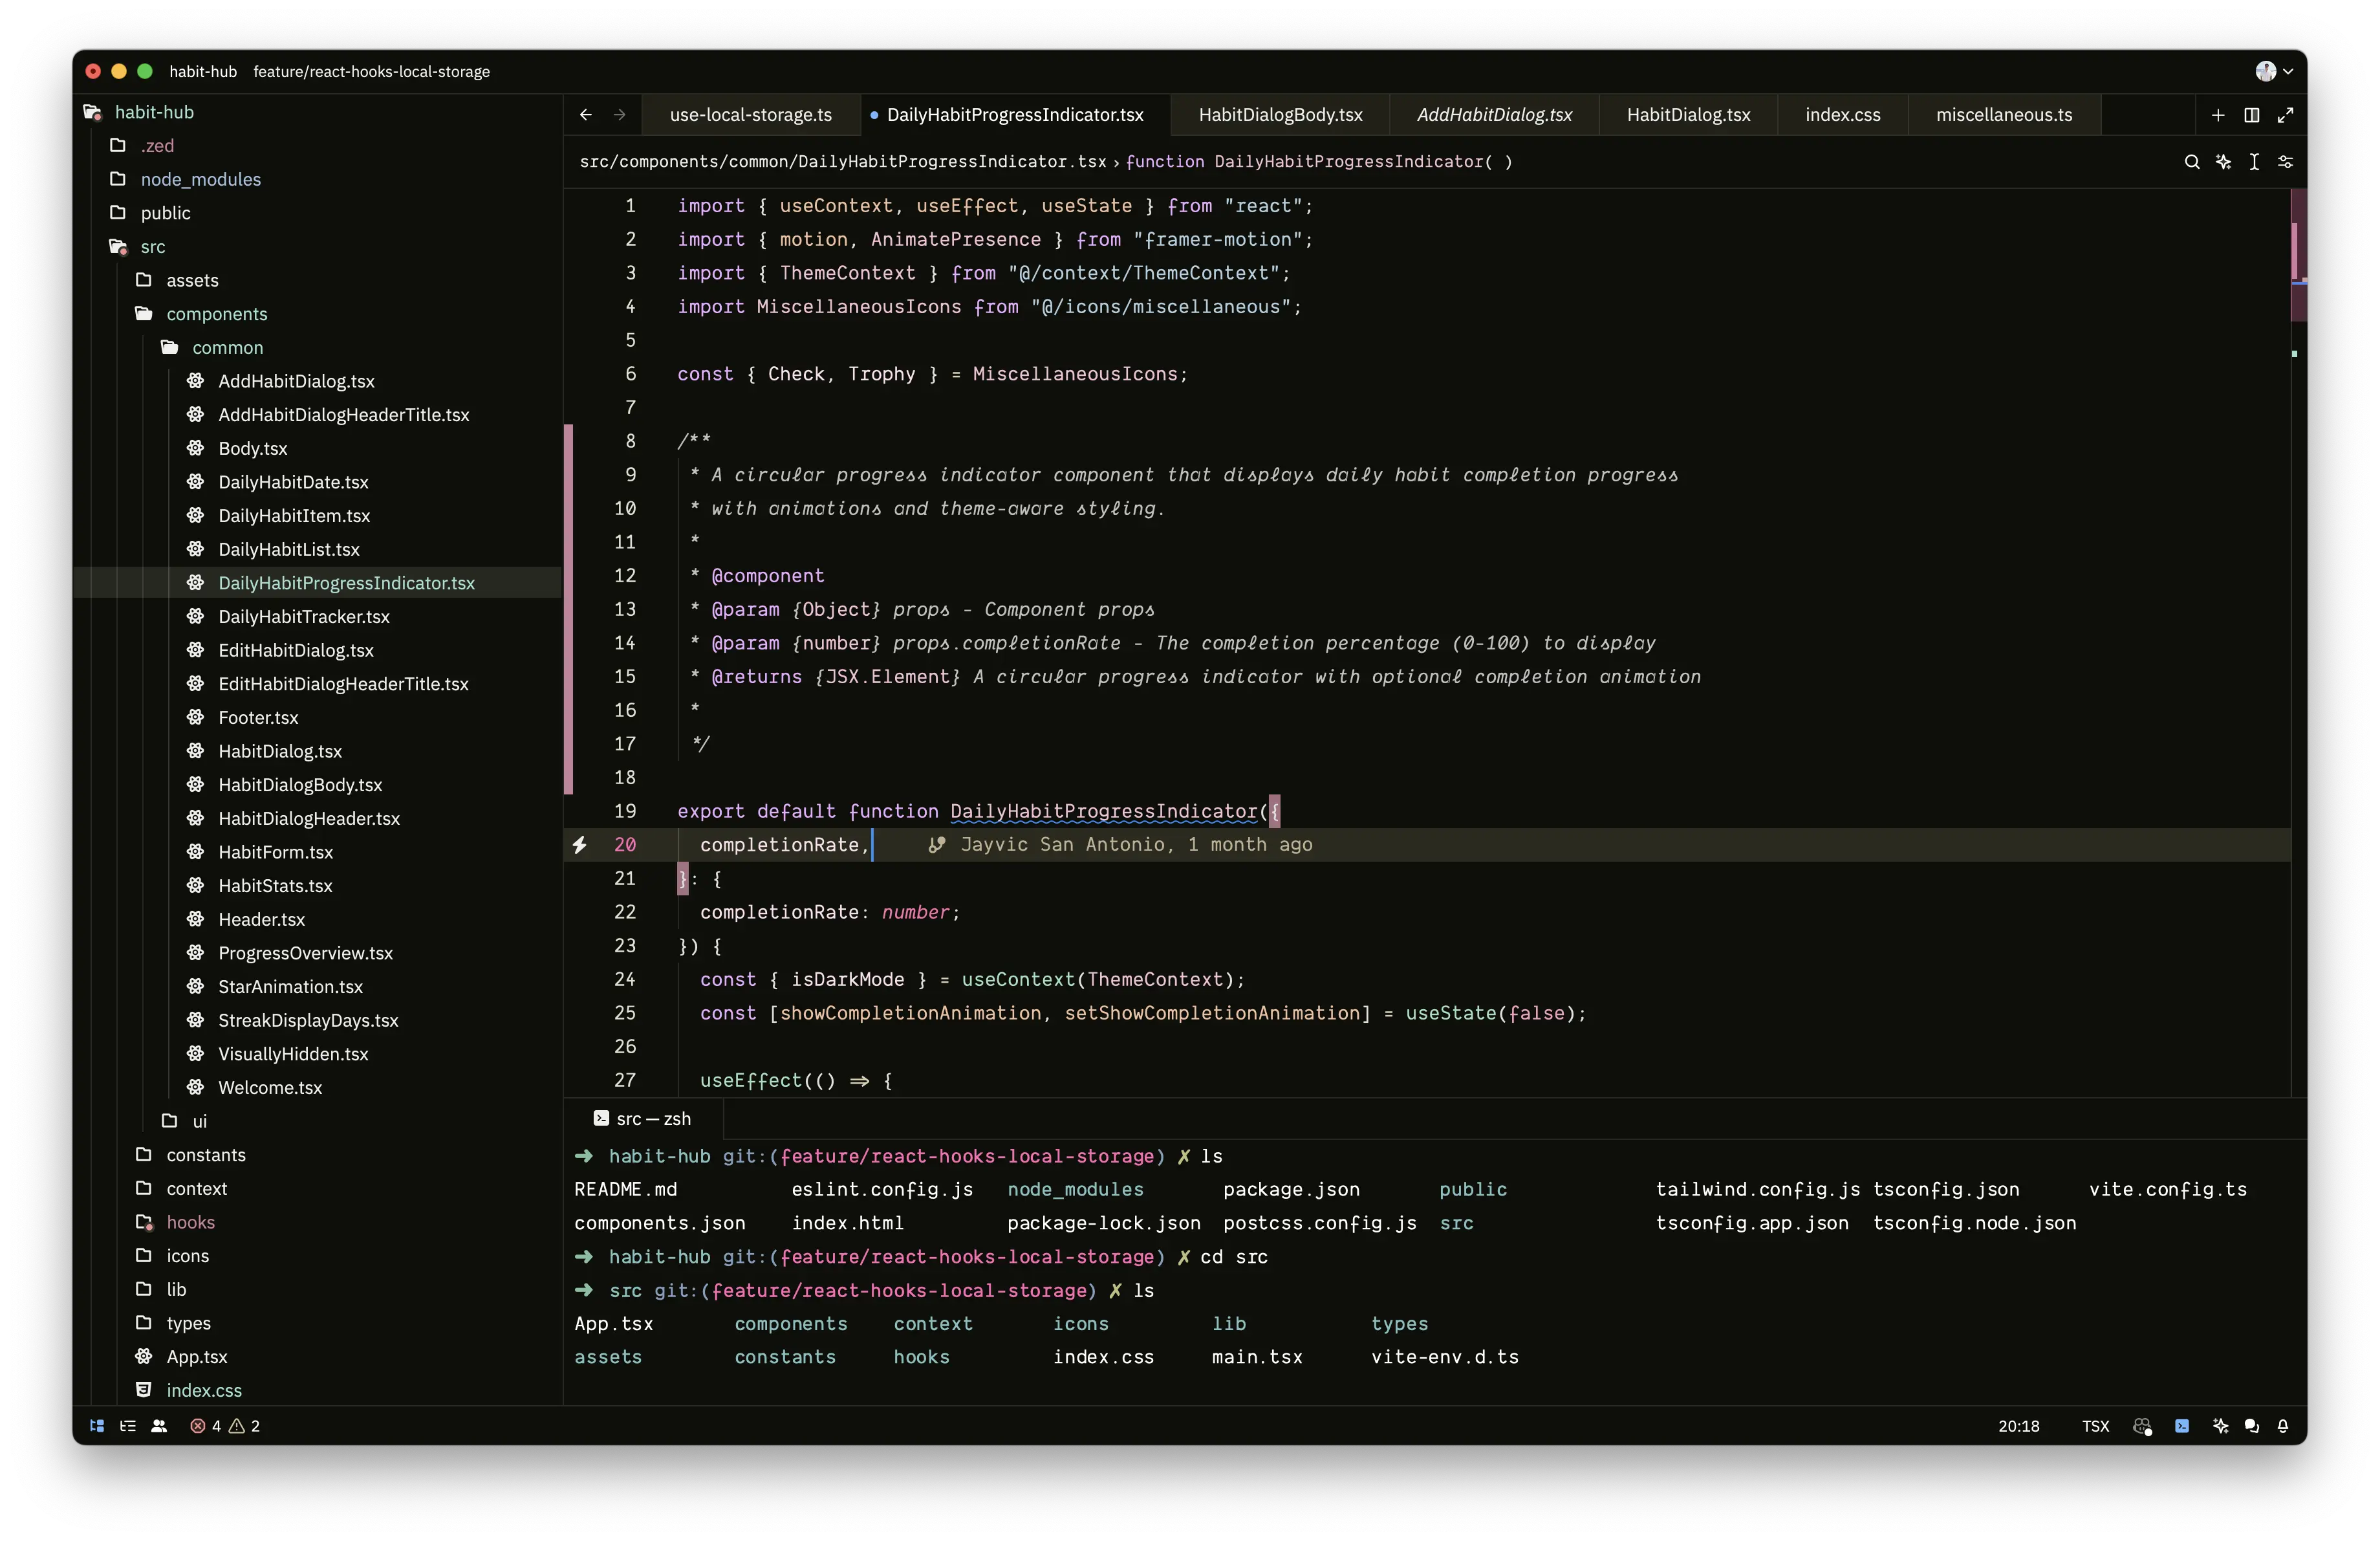Image resolution: width=2380 pixels, height=1541 pixels.
Task: Switch to AddHabitDialog.tsx tab
Action: pos(1494,115)
